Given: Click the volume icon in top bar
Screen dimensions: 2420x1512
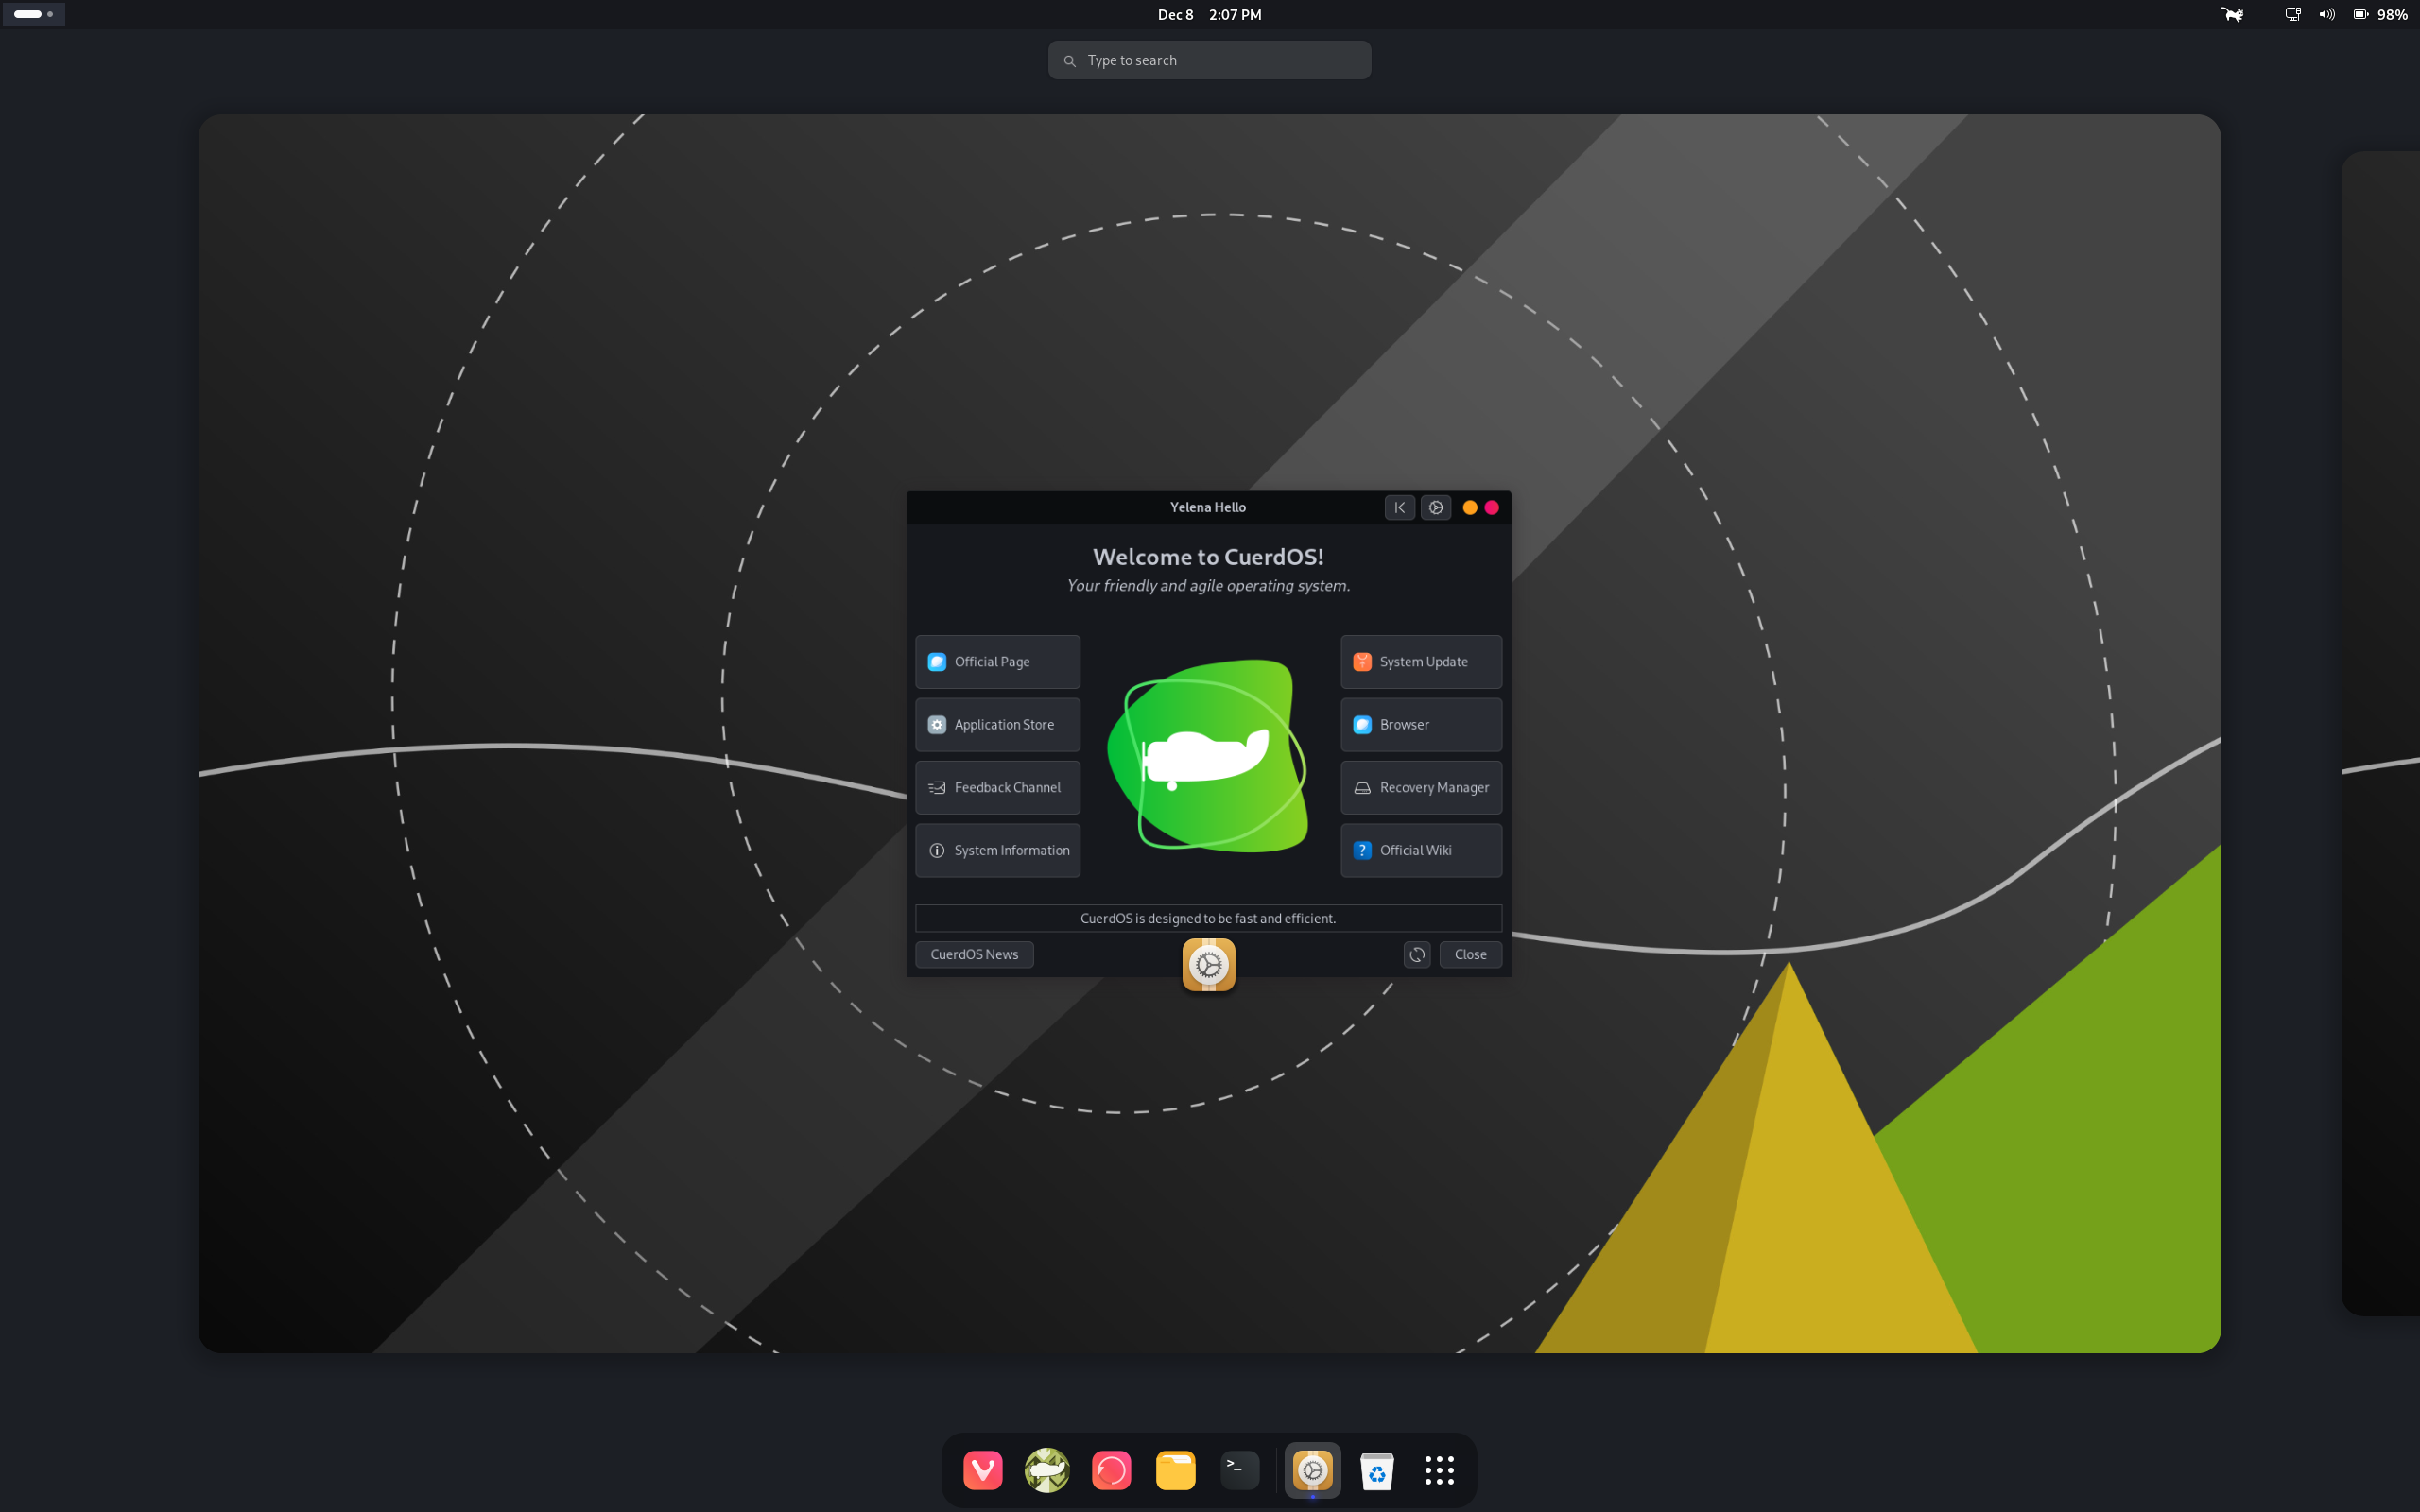Looking at the screenshot, I should pos(2327,14).
